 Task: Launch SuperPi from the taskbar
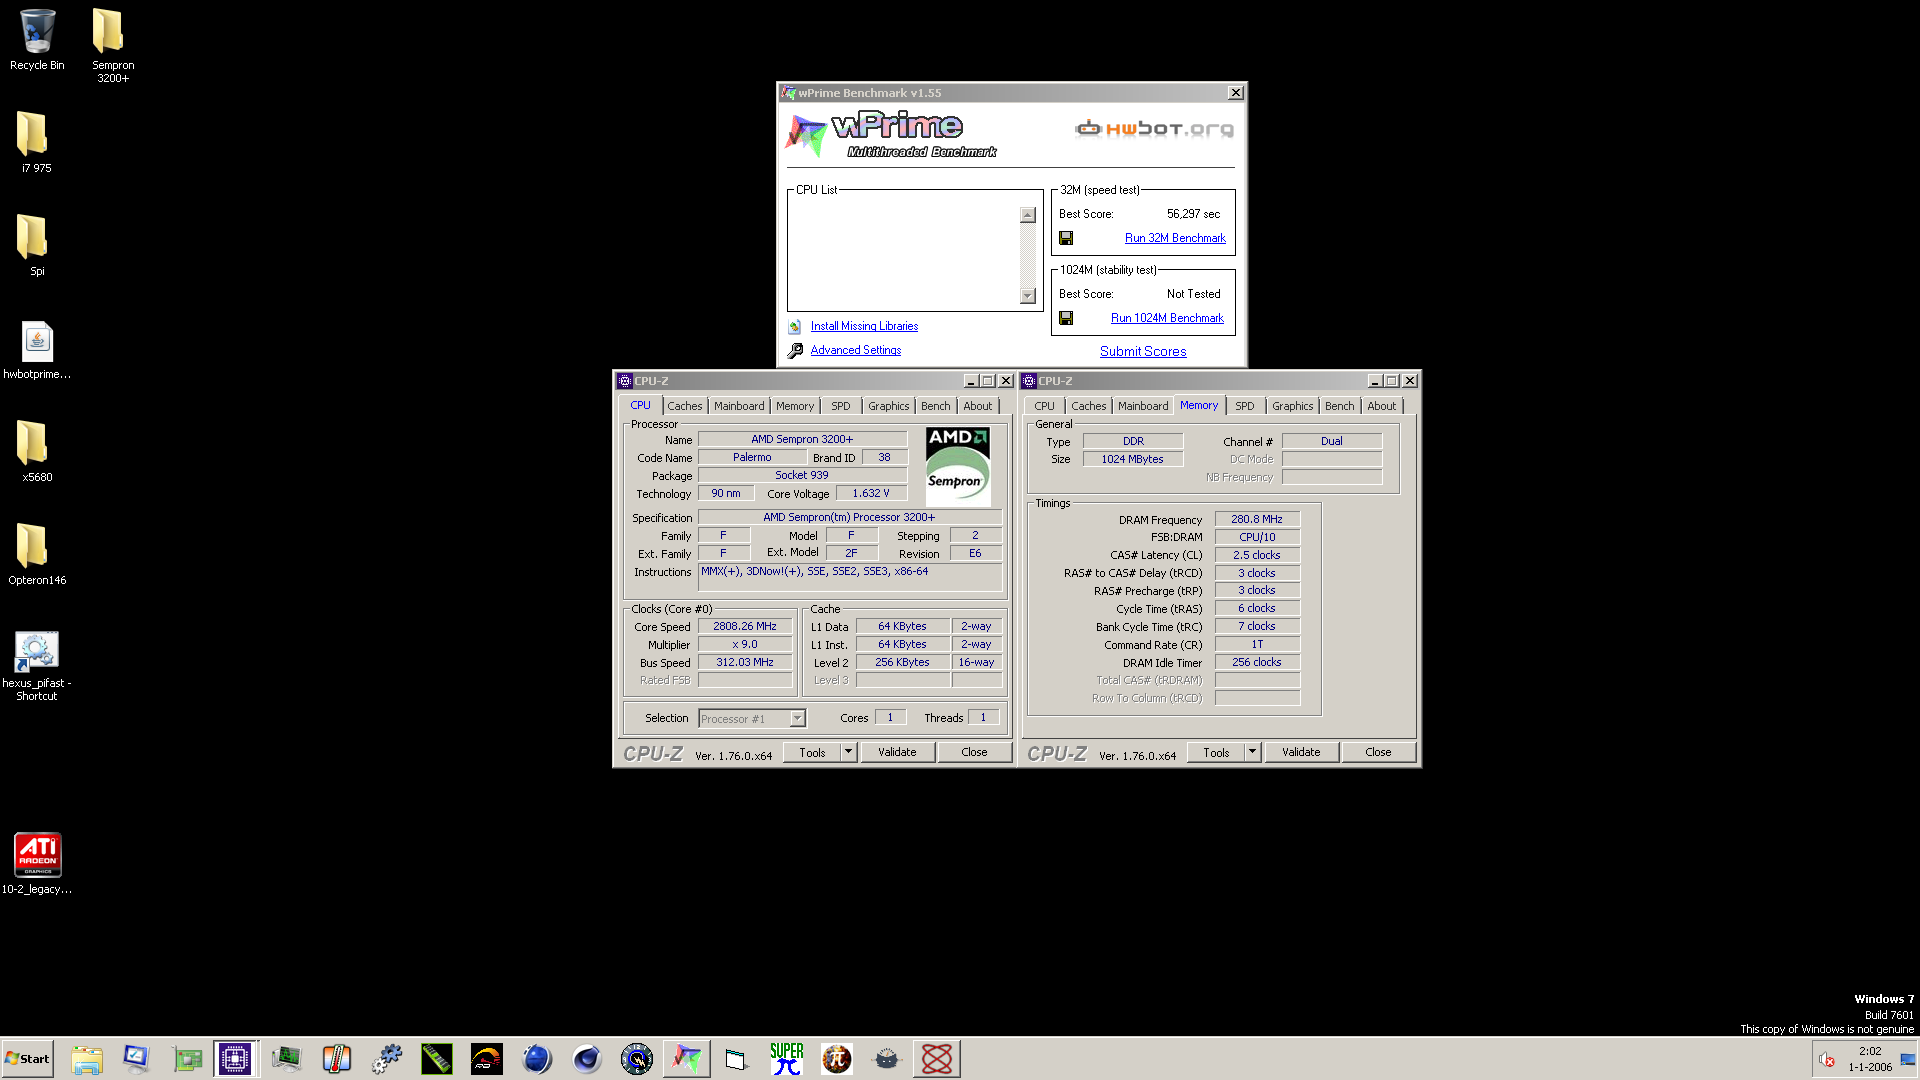coord(787,1059)
